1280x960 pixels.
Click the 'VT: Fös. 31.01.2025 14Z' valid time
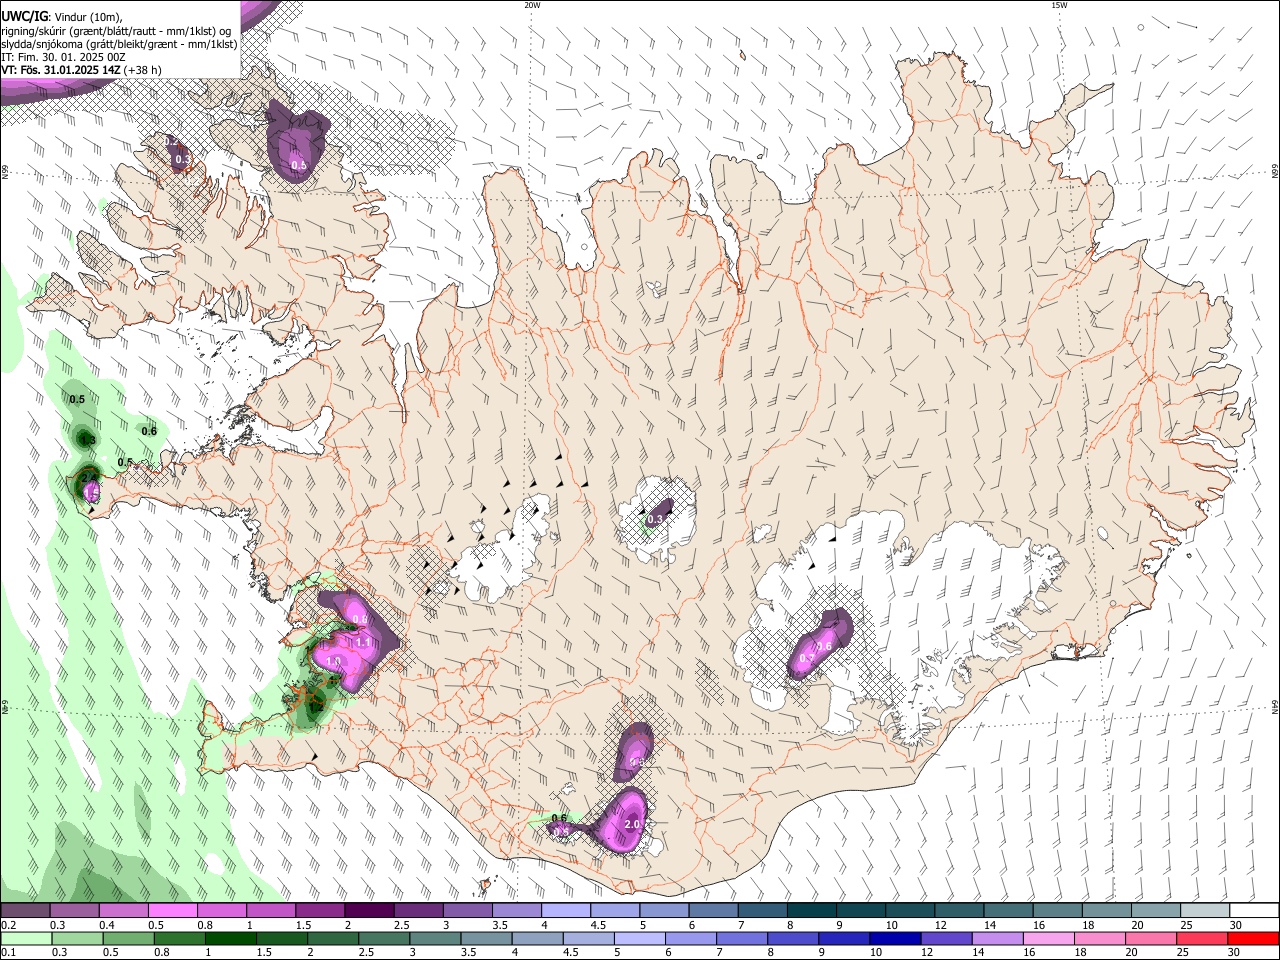[x=61, y=70]
